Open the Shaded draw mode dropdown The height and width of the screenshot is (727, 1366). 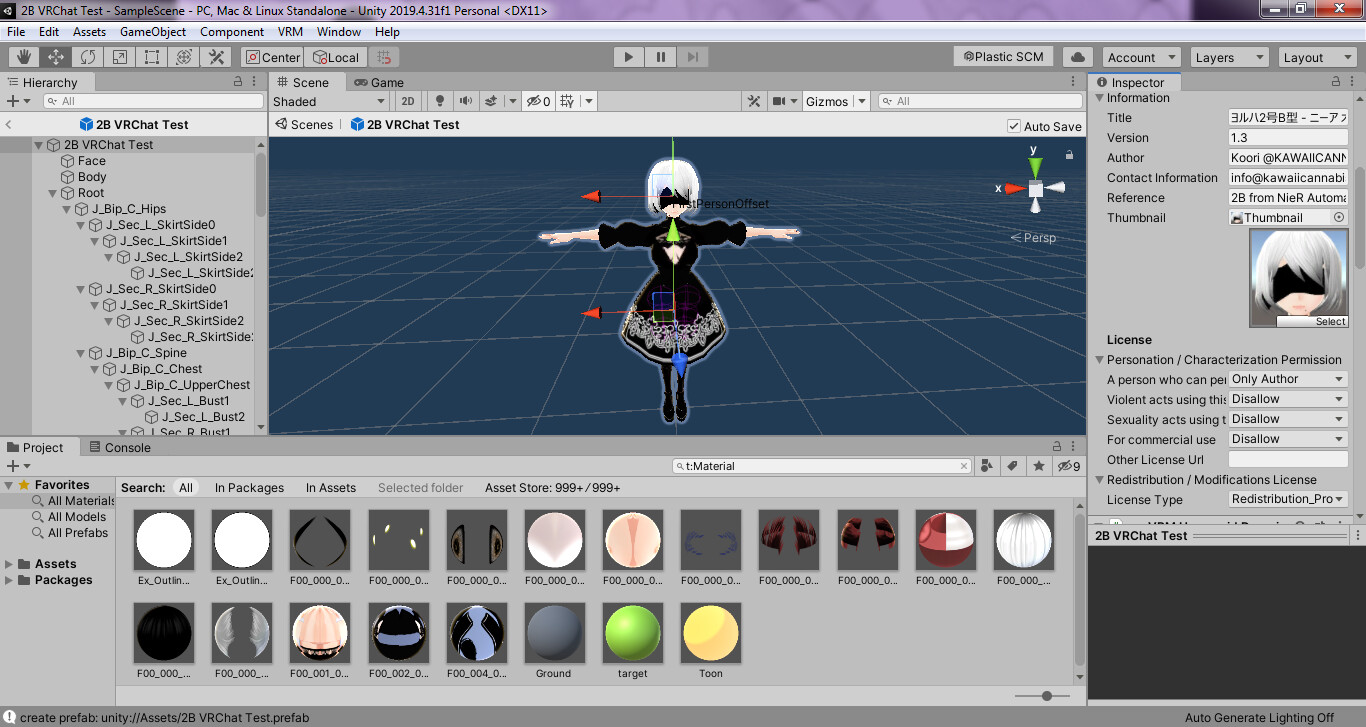click(329, 101)
